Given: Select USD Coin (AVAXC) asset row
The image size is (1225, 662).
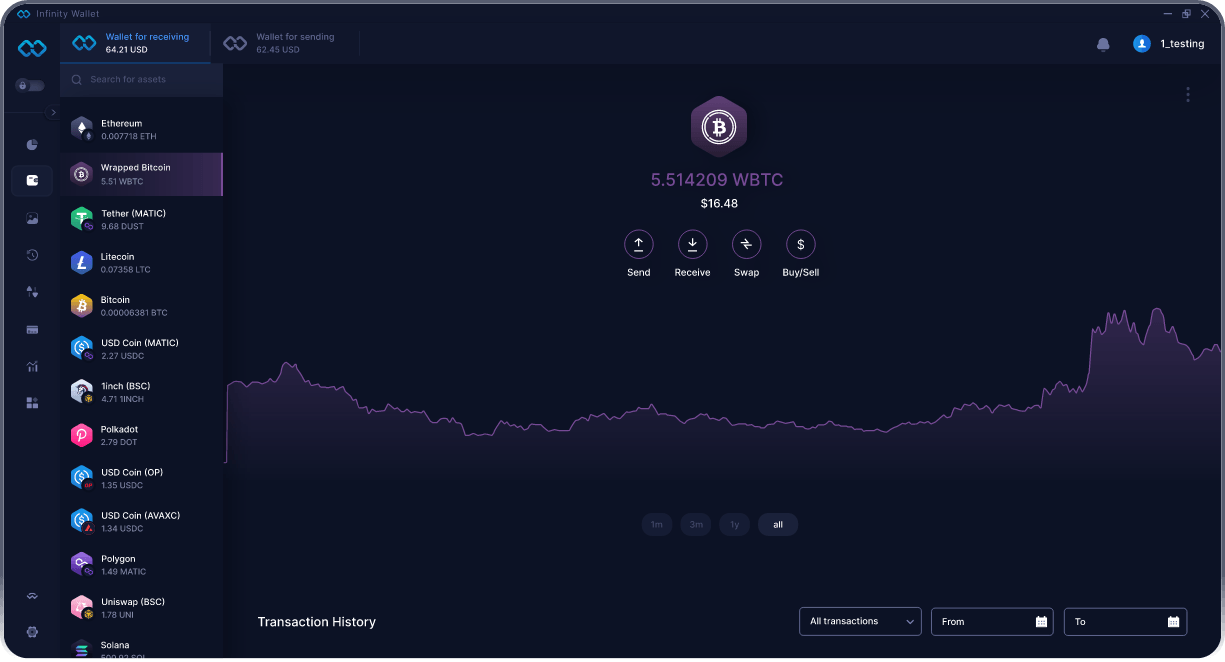Looking at the screenshot, I should (142, 520).
